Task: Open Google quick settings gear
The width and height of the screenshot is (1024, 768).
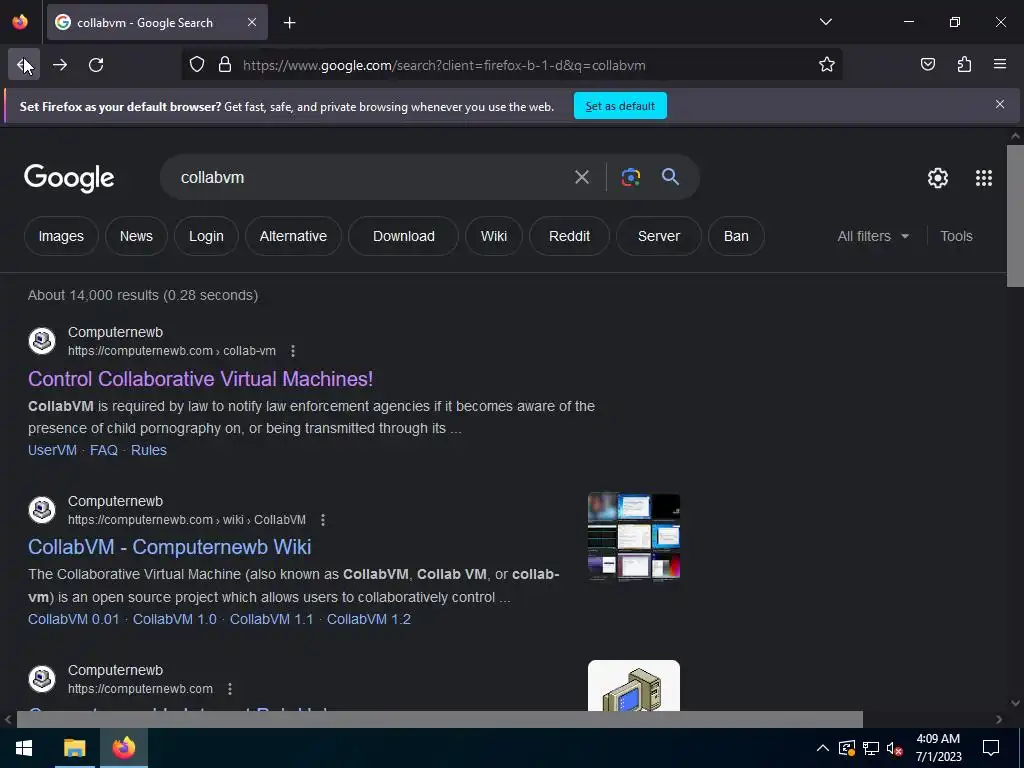Action: 938,178
